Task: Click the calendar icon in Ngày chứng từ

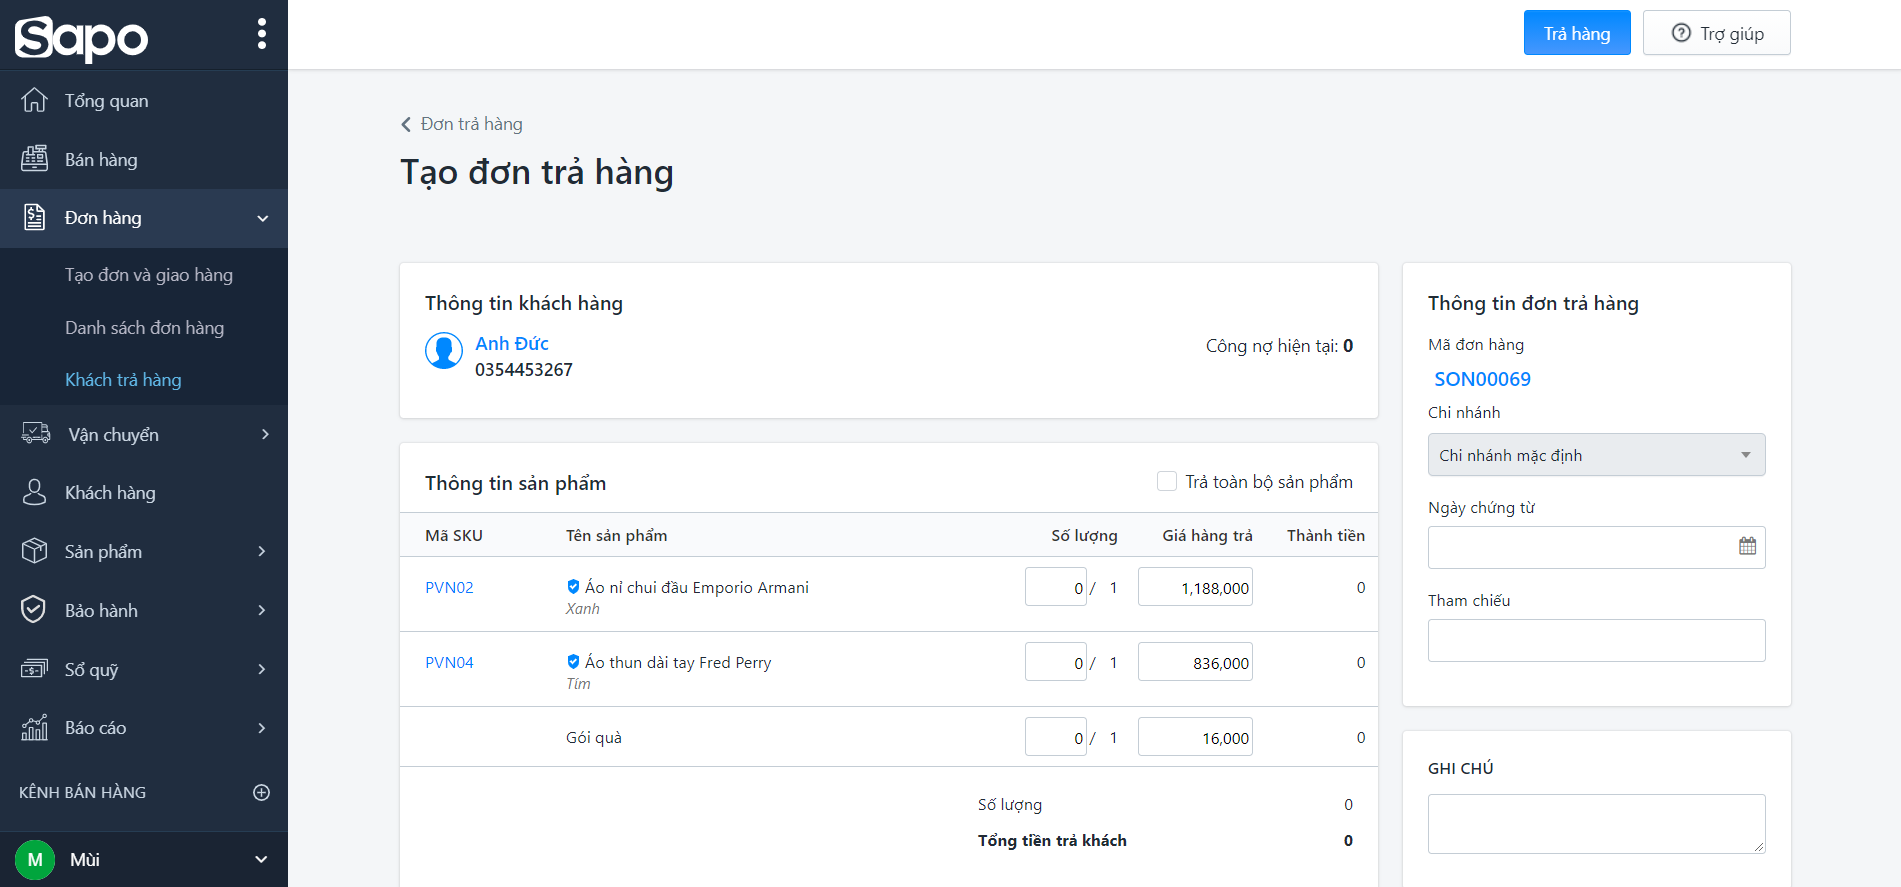Action: 1747,546
